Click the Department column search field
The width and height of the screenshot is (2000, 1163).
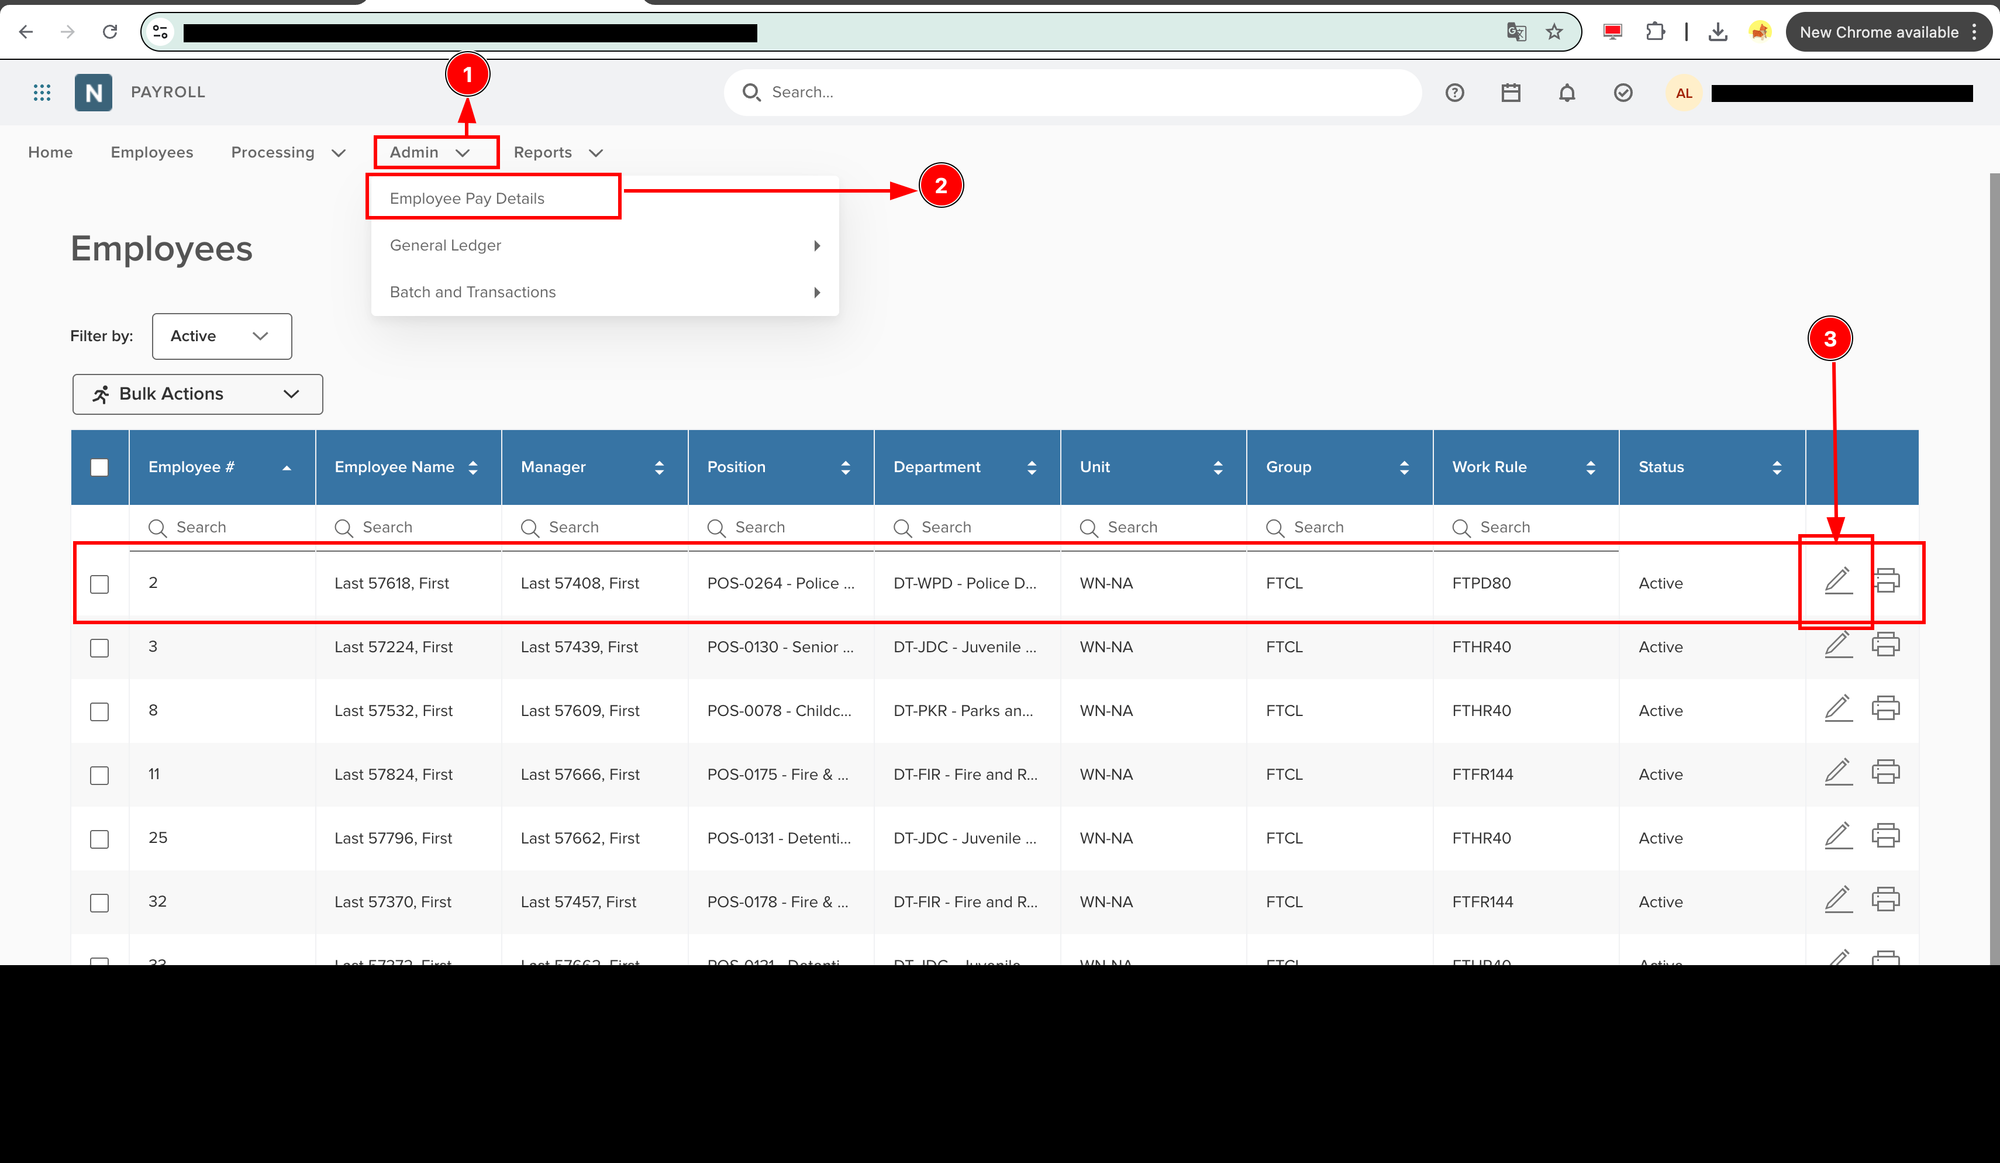966,527
